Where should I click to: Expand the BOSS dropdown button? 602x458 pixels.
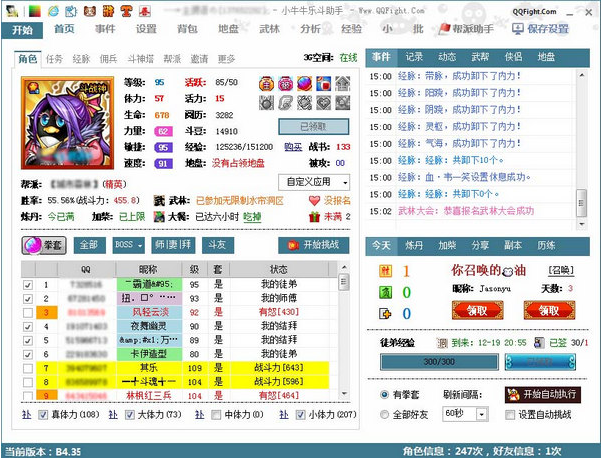click(129, 245)
